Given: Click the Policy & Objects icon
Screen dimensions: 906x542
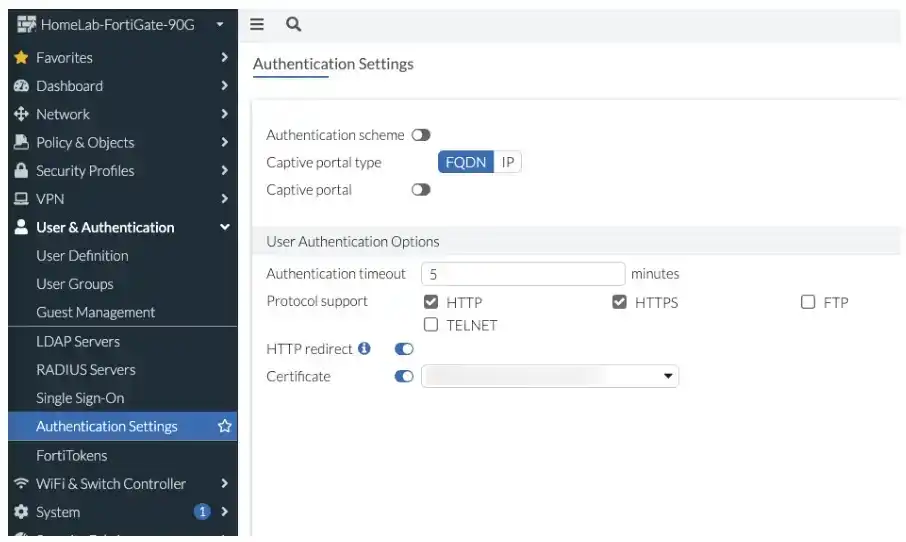Looking at the screenshot, I should pyautogui.click(x=21, y=142).
